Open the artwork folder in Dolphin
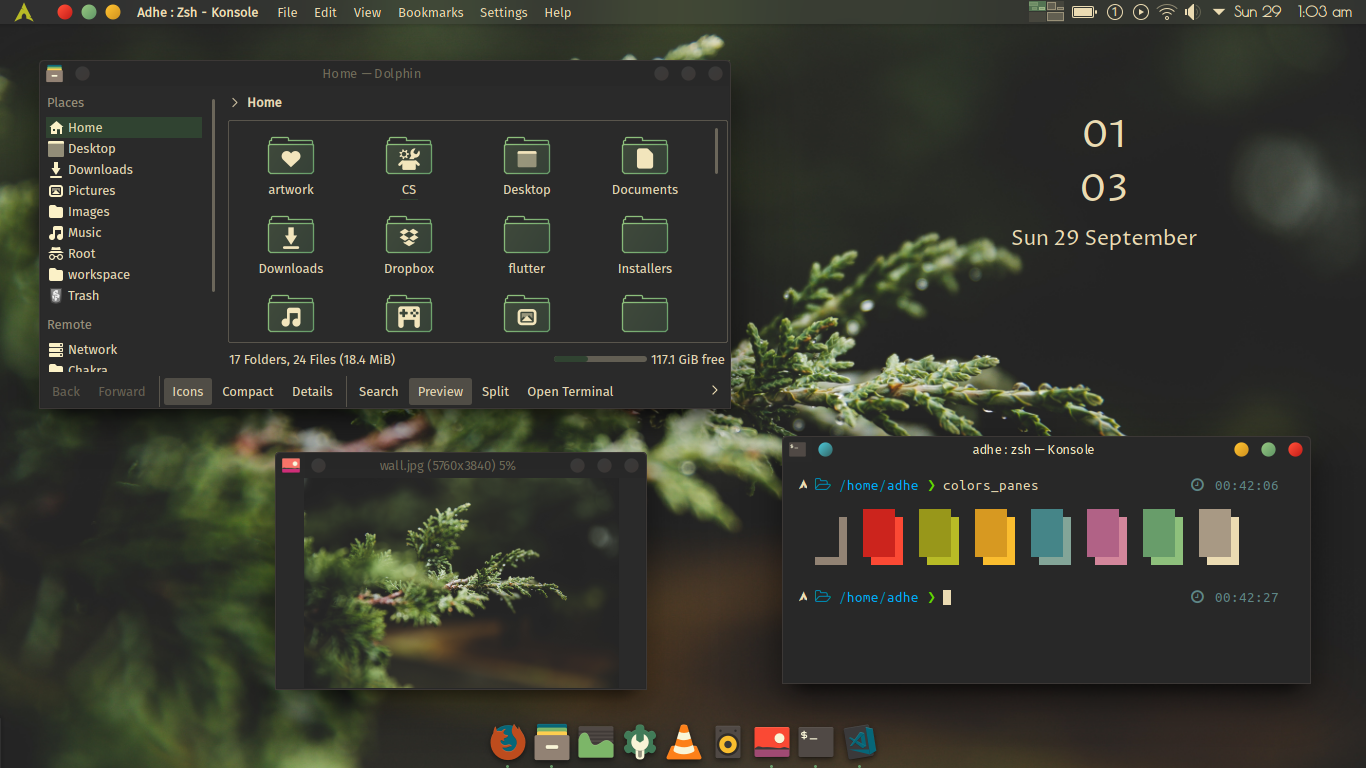 (291, 166)
